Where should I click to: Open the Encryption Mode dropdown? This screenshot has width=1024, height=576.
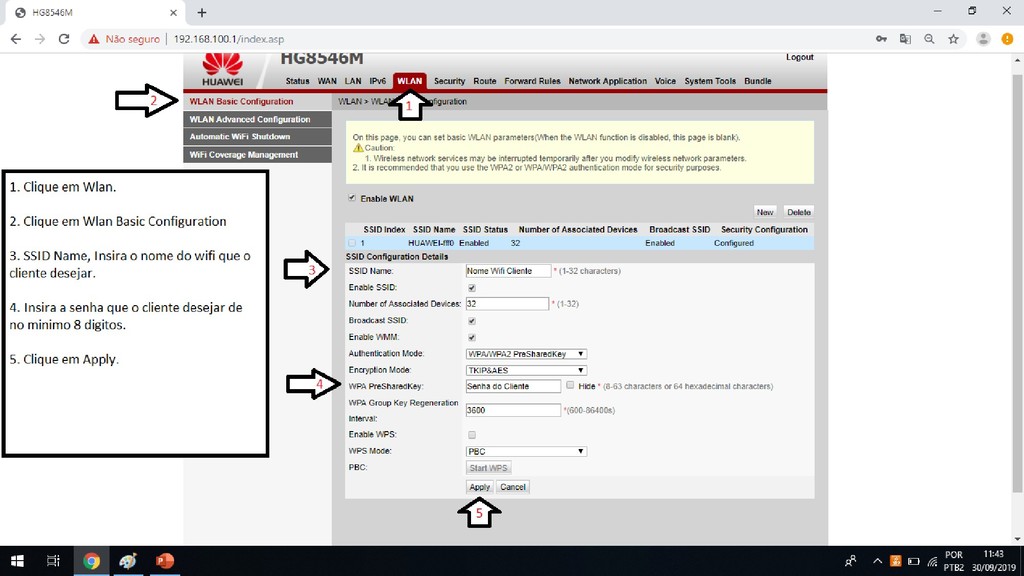(x=526, y=370)
